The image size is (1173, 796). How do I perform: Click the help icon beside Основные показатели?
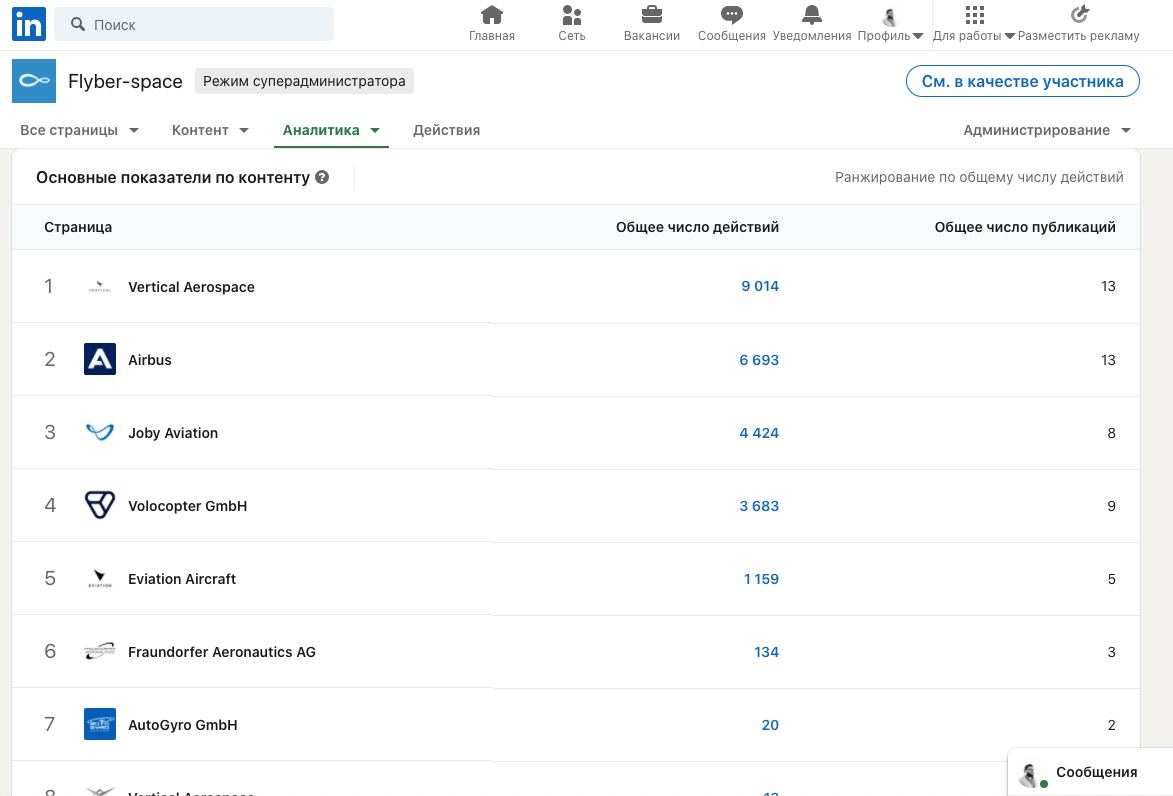322,177
